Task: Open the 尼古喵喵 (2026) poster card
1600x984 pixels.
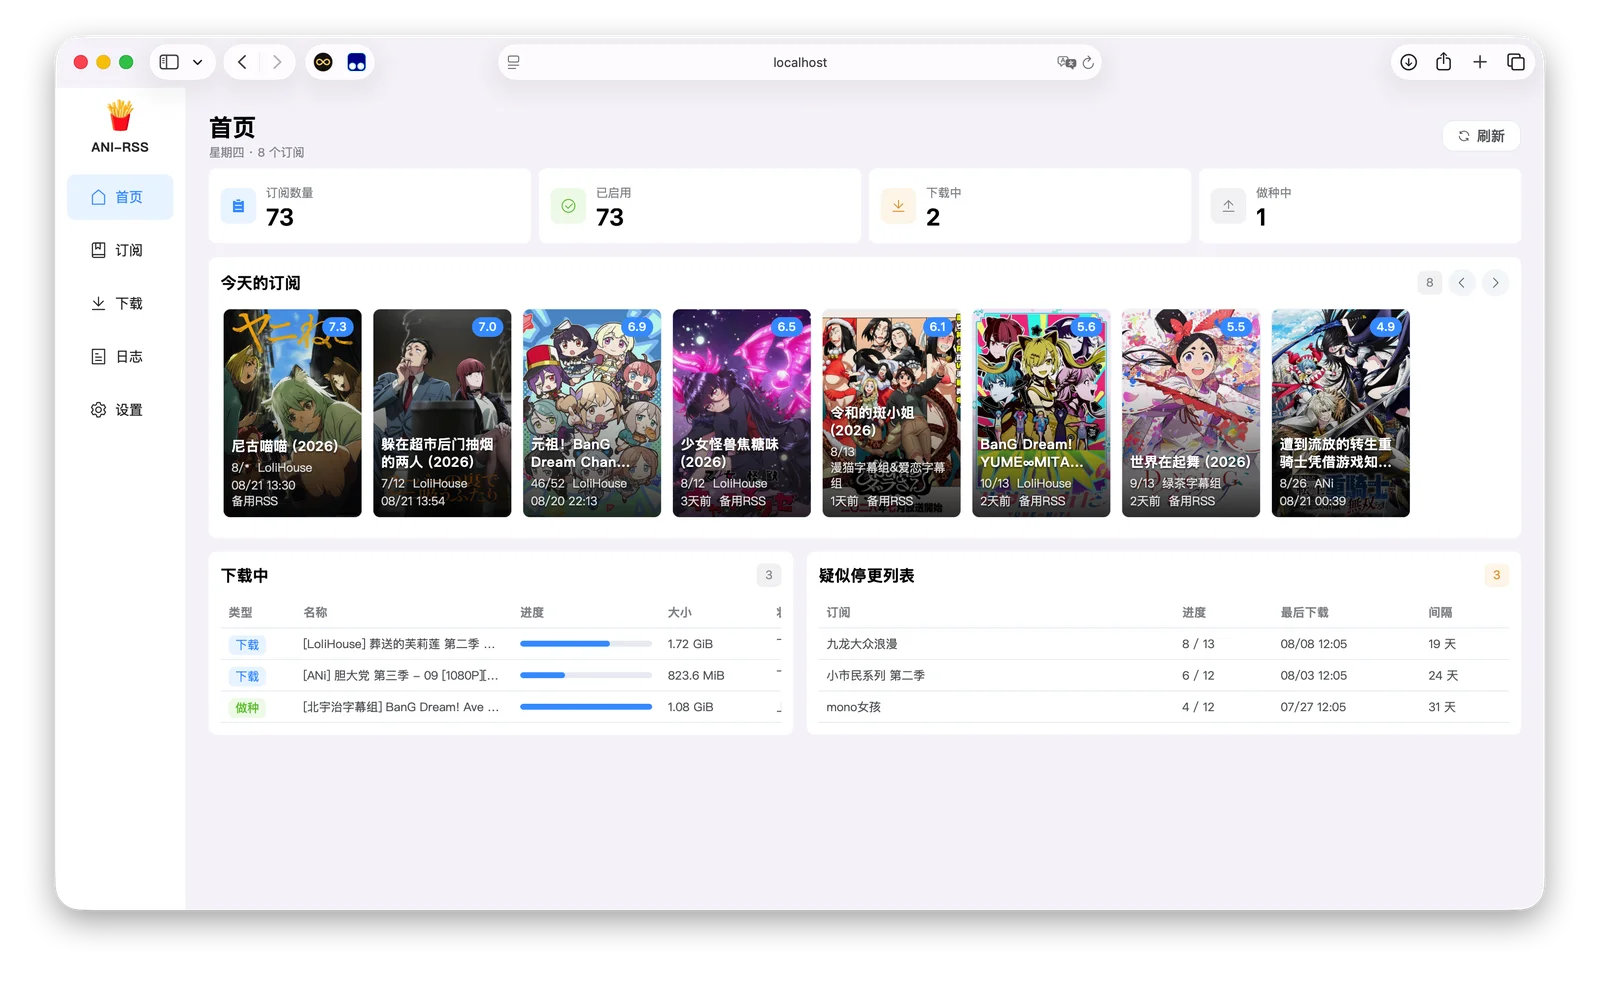Action: coord(293,413)
